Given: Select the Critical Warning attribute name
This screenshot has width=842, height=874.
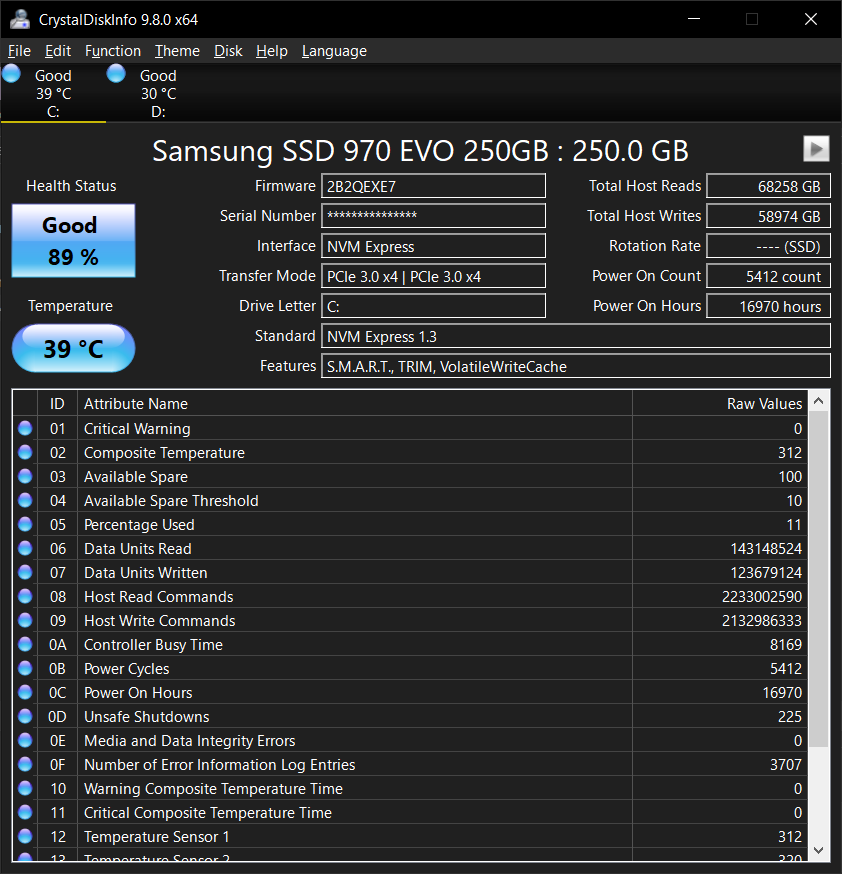Looking at the screenshot, I should [x=137, y=429].
